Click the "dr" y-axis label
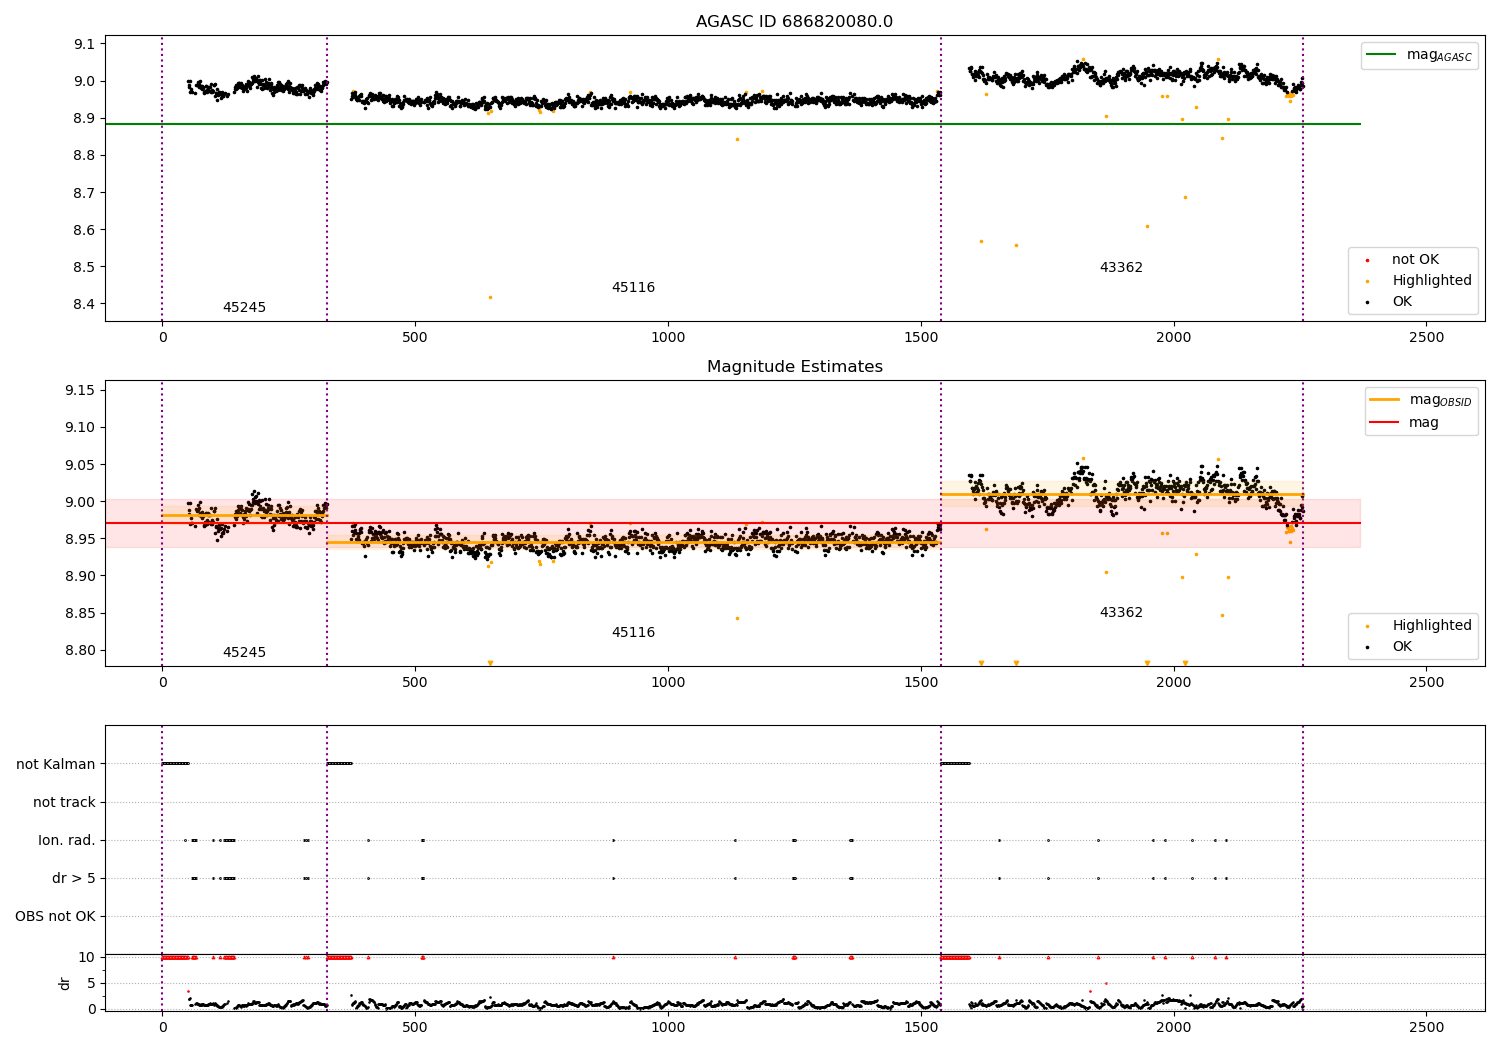1500x1050 pixels. (65, 983)
